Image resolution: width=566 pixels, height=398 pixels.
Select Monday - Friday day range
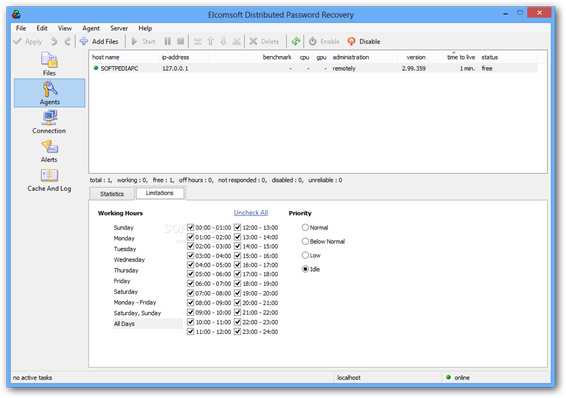pos(135,302)
